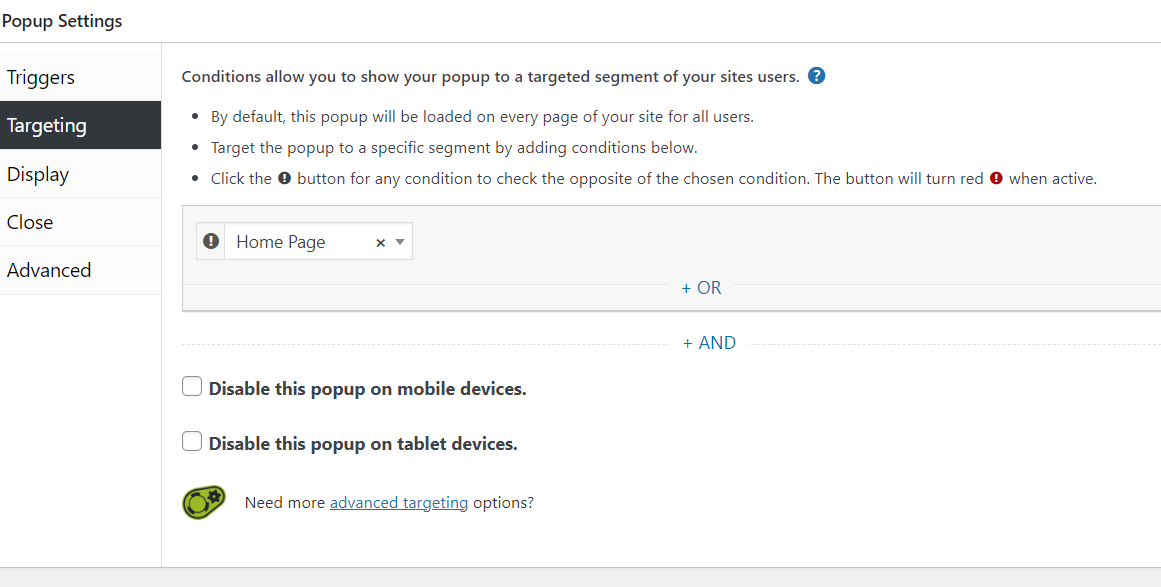
Task: Click the red exclamation icon in instructions
Action: pyautogui.click(x=996, y=179)
